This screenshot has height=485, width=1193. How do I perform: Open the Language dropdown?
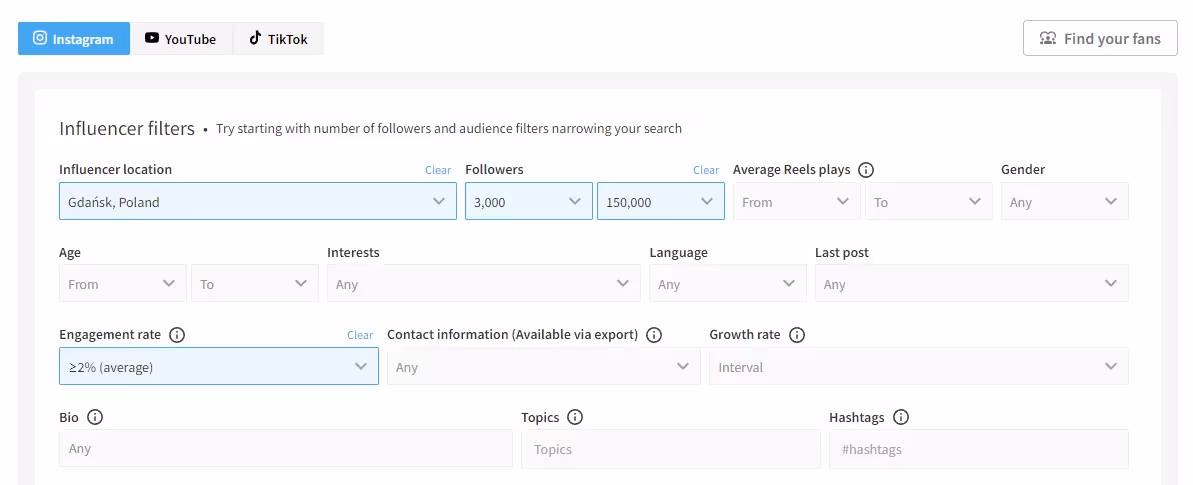(727, 284)
